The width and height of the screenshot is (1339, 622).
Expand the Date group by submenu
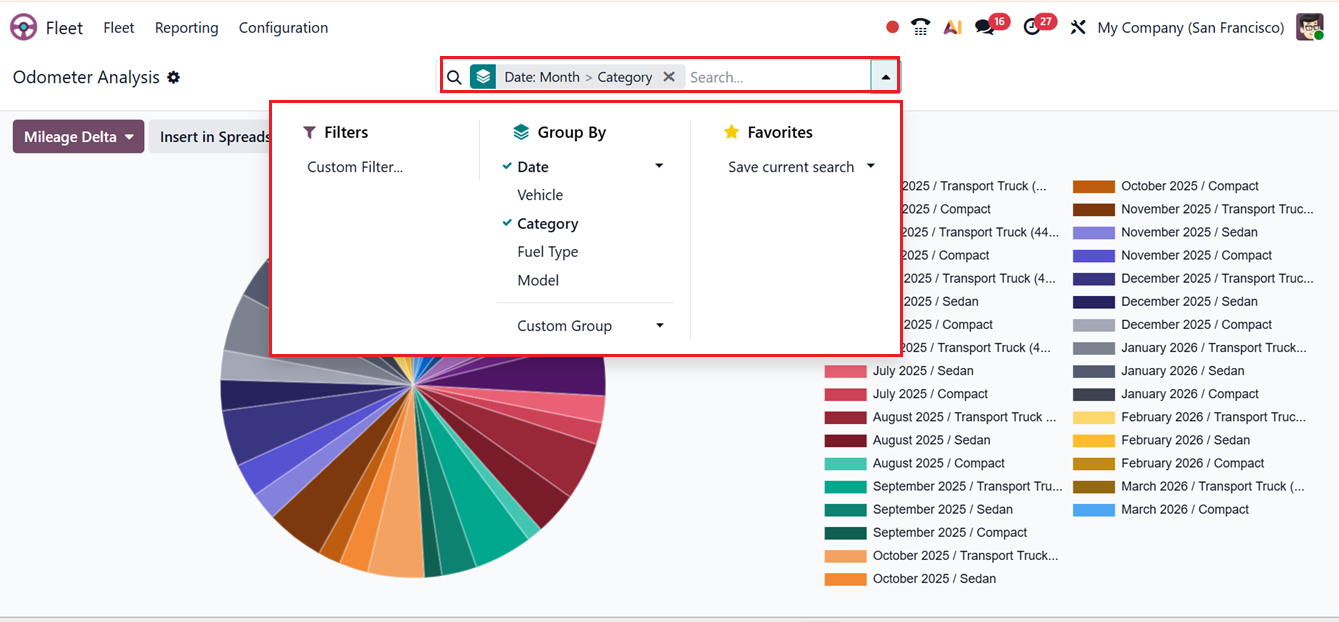[659, 167]
